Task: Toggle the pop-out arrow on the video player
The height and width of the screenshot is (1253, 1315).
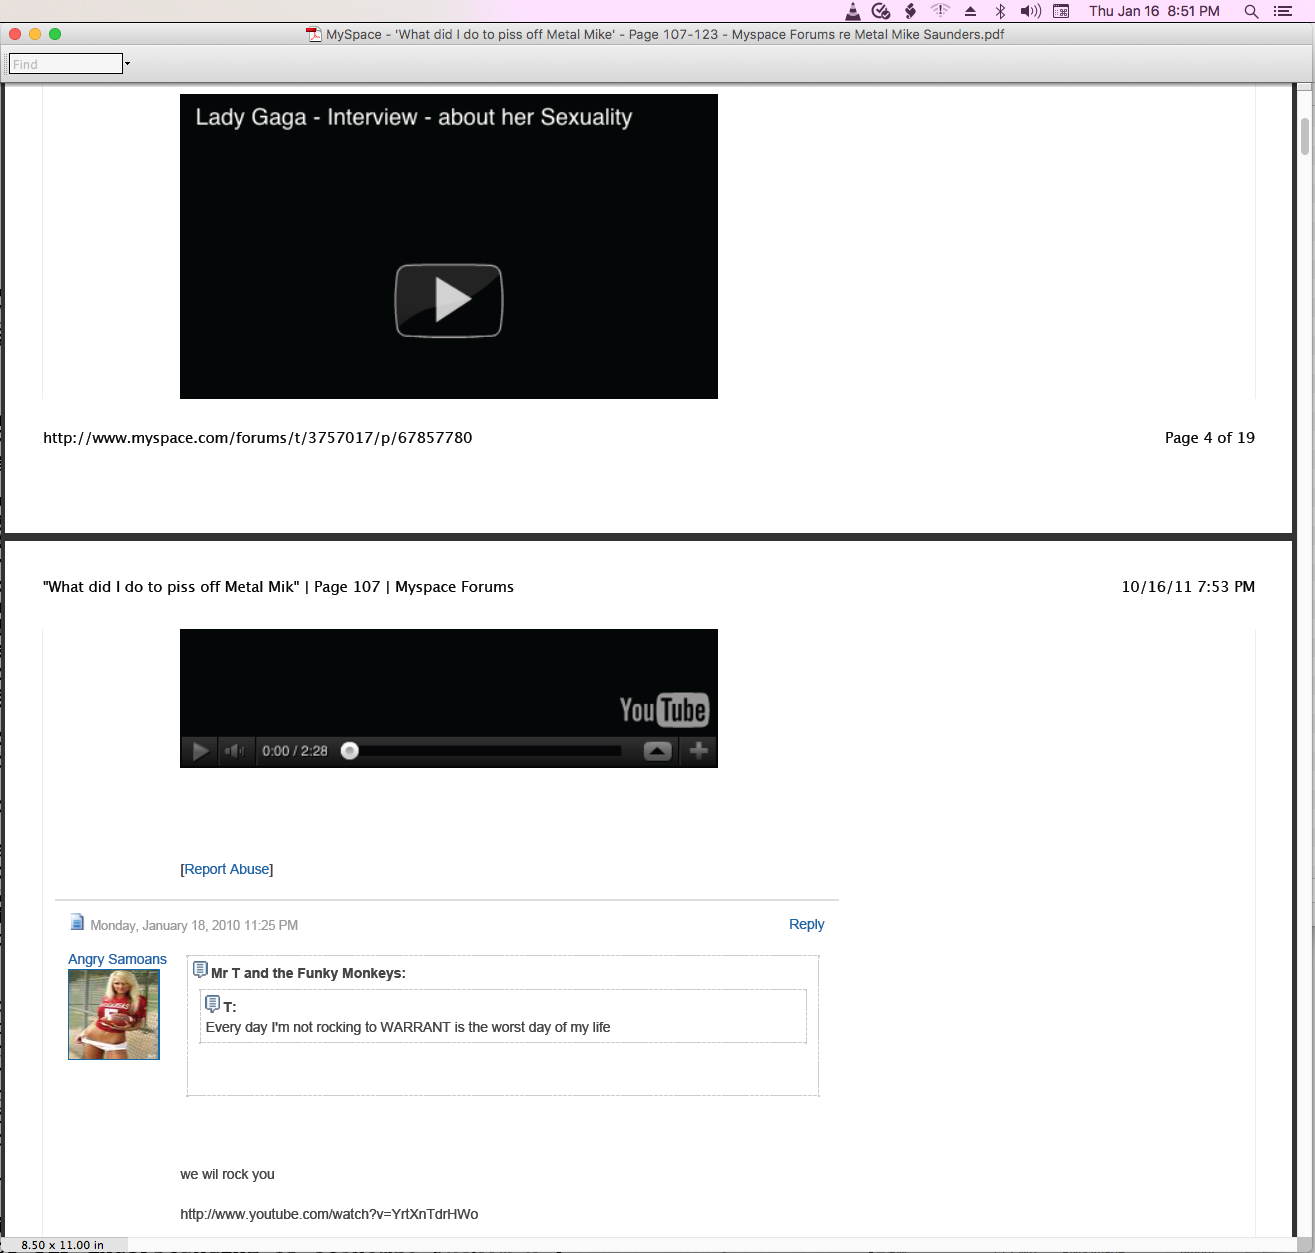Action: (x=657, y=749)
